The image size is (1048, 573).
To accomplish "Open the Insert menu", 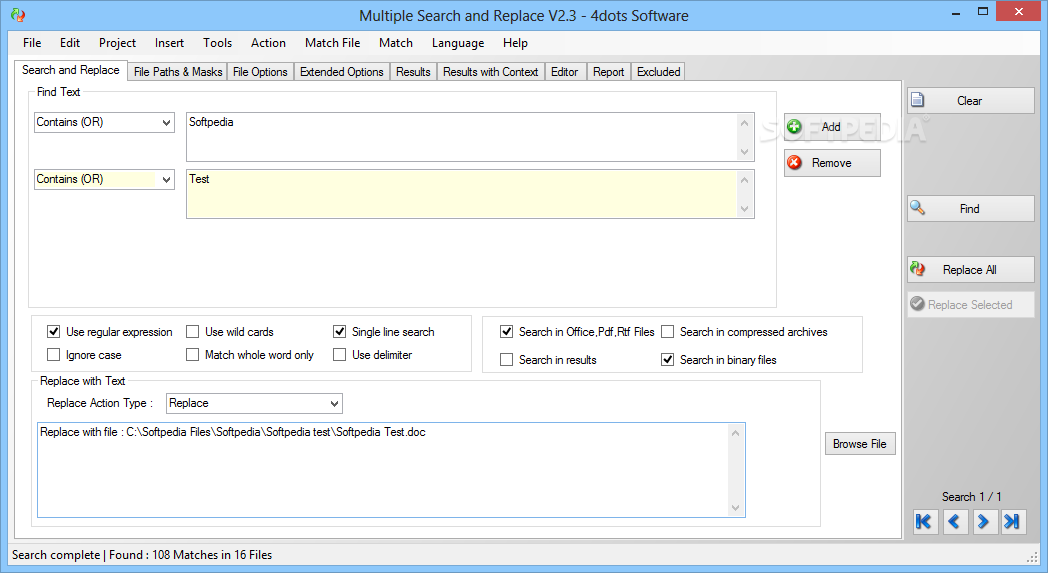I will click(169, 43).
